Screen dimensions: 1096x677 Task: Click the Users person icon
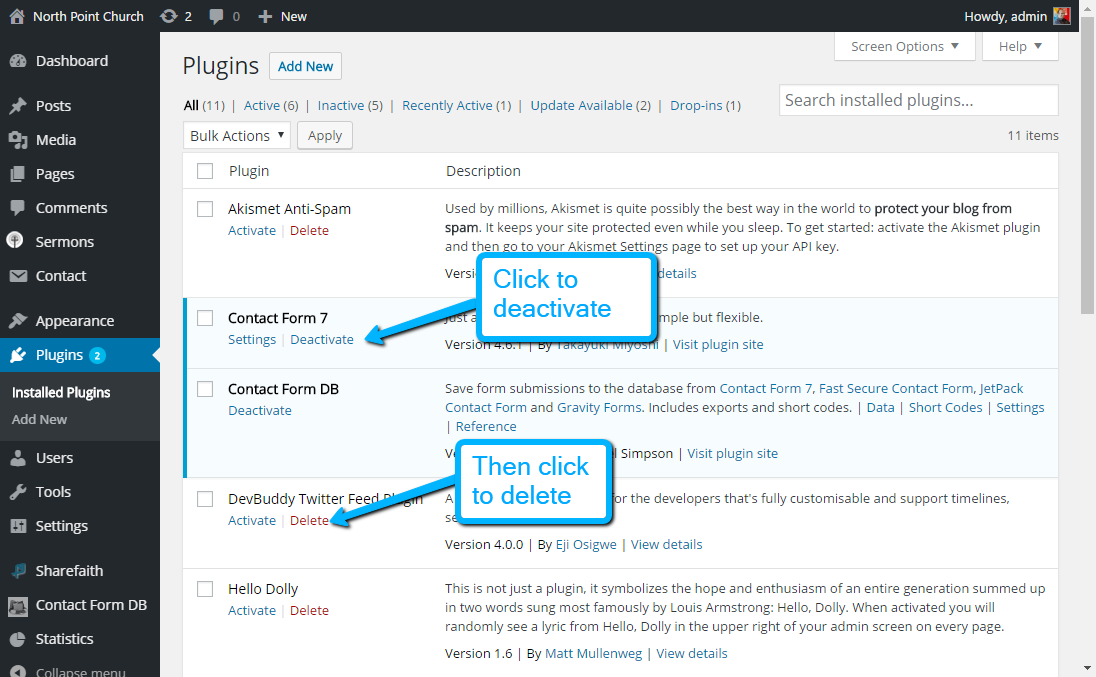pyautogui.click(x=17, y=458)
